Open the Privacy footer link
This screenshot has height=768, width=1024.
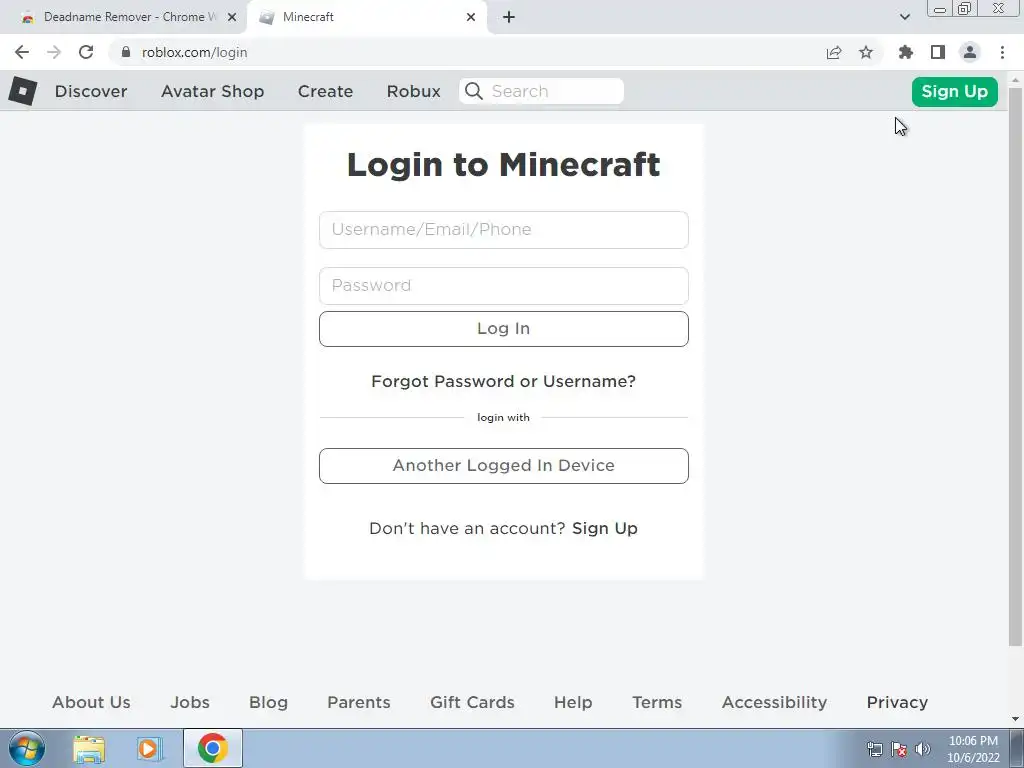coord(897,702)
